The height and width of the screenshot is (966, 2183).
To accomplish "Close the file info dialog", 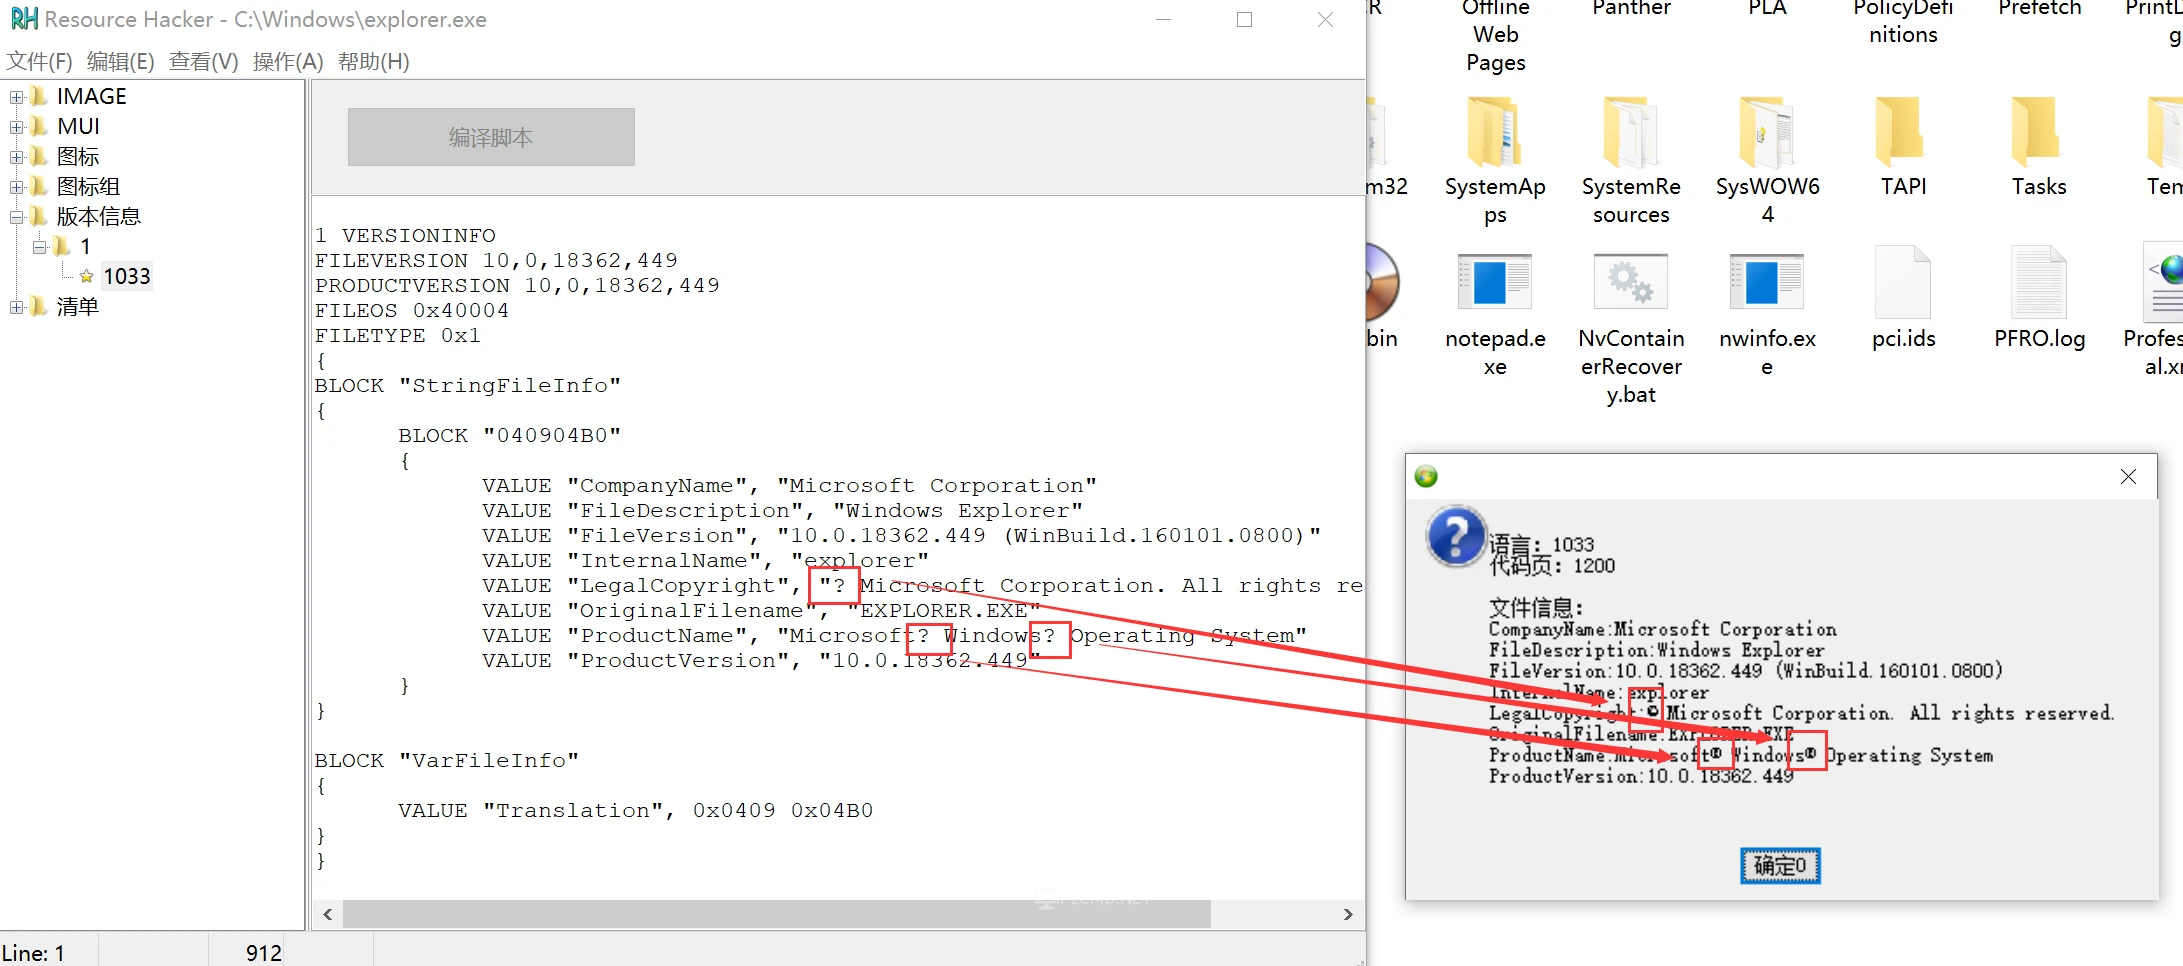I will click(x=2128, y=477).
